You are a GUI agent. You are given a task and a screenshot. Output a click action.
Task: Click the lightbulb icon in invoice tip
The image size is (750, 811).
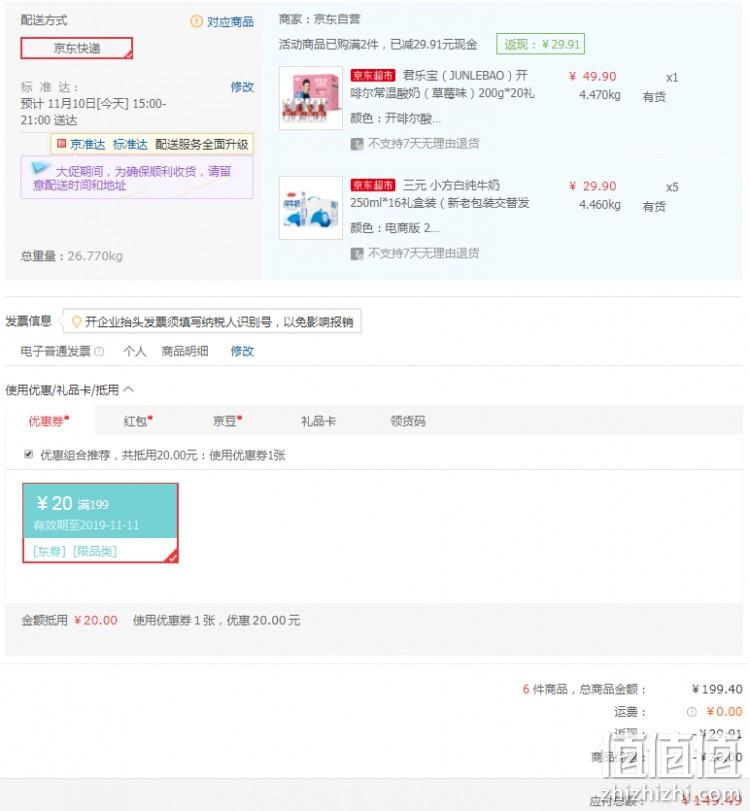[x=76, y=322]
